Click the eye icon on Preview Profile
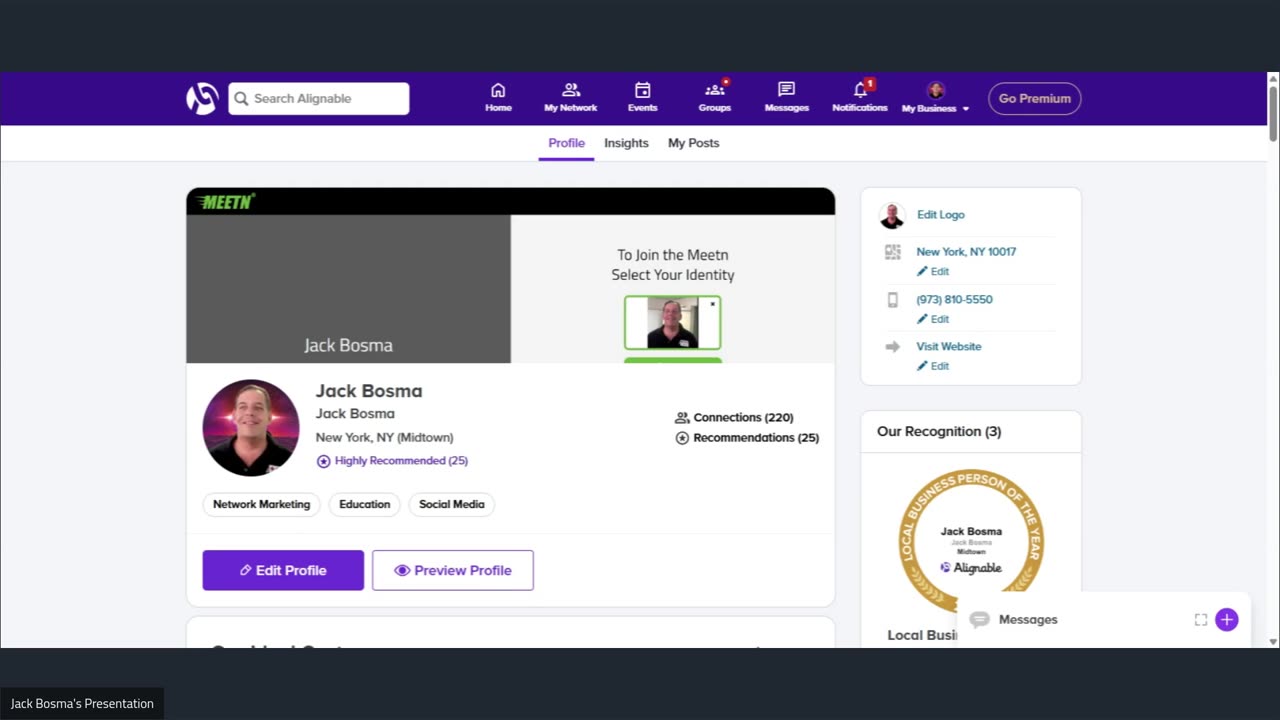This screenshot has height=720, width=1280. (x=402, y=570)
